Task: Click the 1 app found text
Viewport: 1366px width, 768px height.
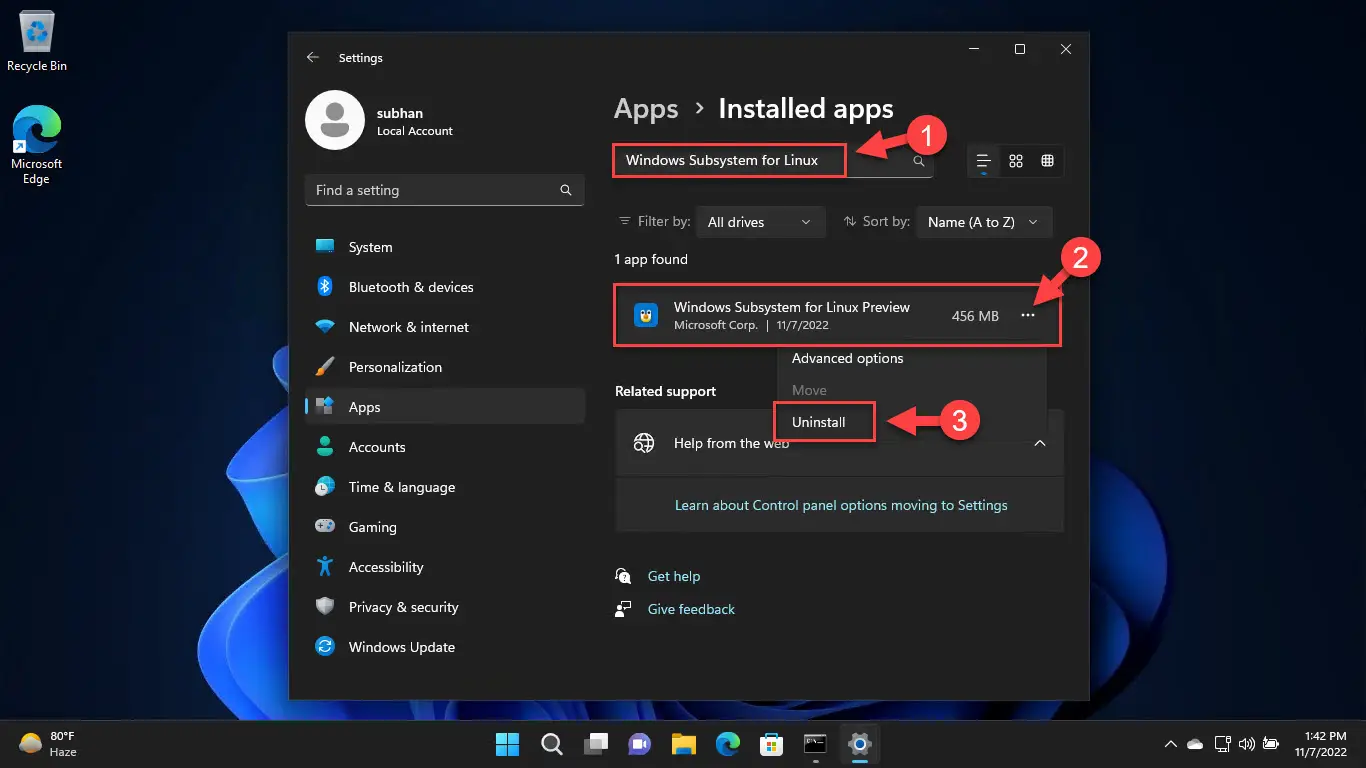Action: point(651,259)
